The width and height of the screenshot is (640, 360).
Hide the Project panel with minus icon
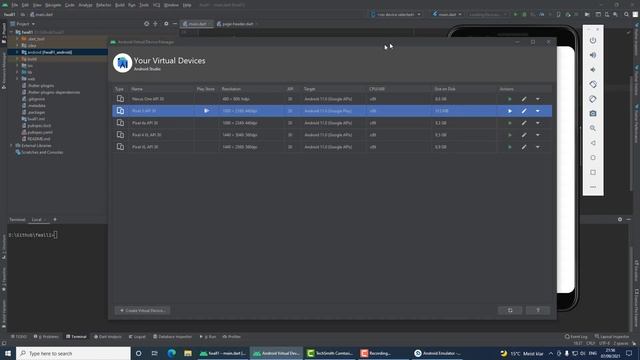click(175, 24)
